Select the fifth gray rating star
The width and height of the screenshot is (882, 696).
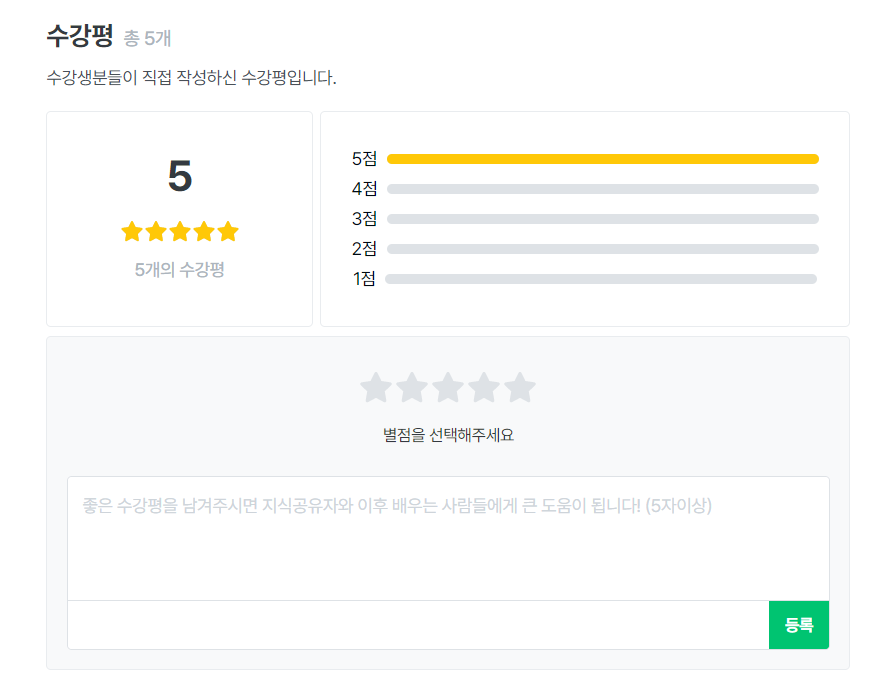[x=520, y=388]
